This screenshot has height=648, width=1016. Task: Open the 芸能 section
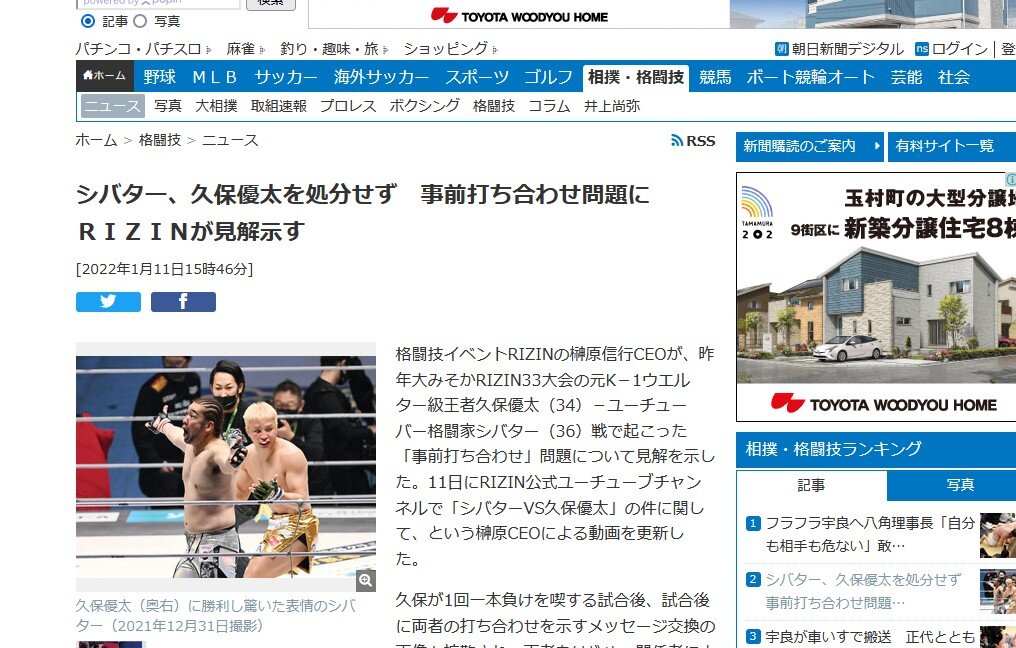click(x=906, y=77)
